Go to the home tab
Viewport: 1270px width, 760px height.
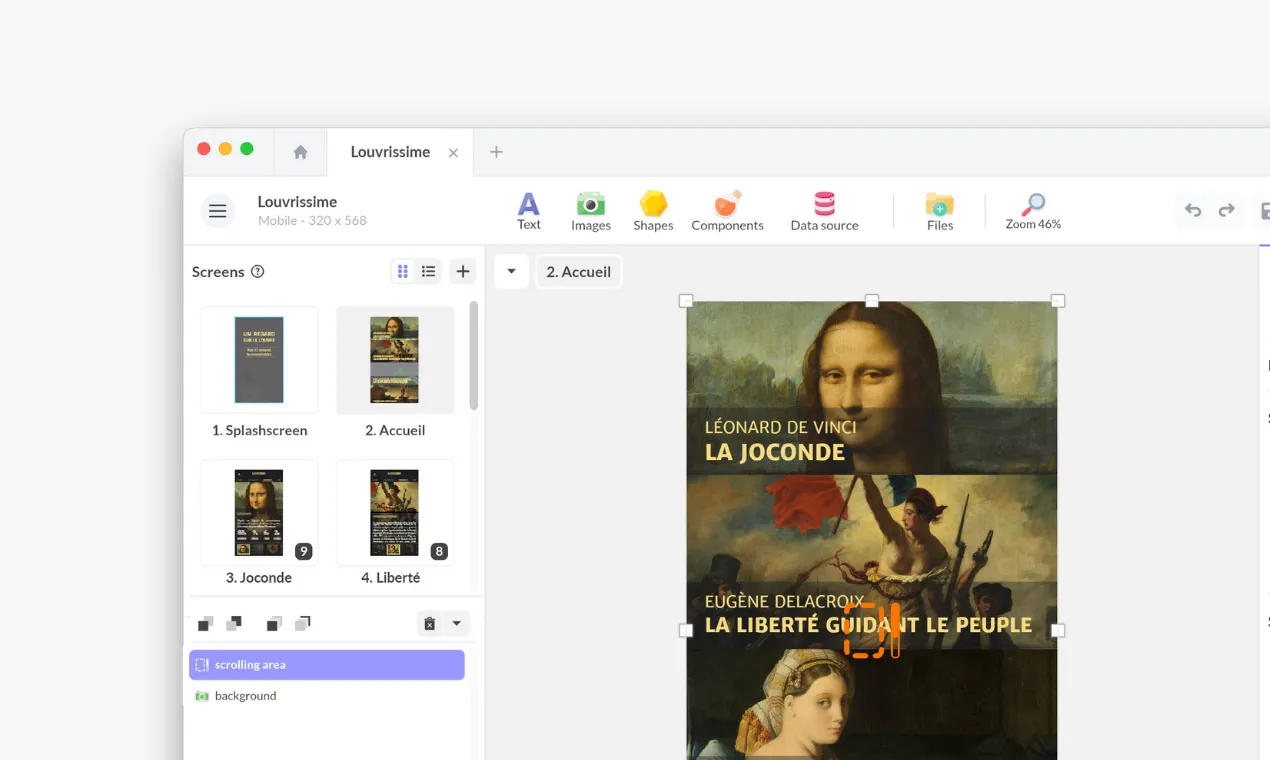[x=299, y=151]
